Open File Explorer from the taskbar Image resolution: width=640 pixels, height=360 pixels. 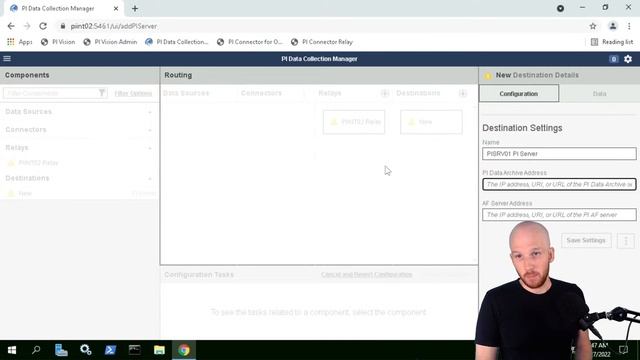tap(159, 350)
